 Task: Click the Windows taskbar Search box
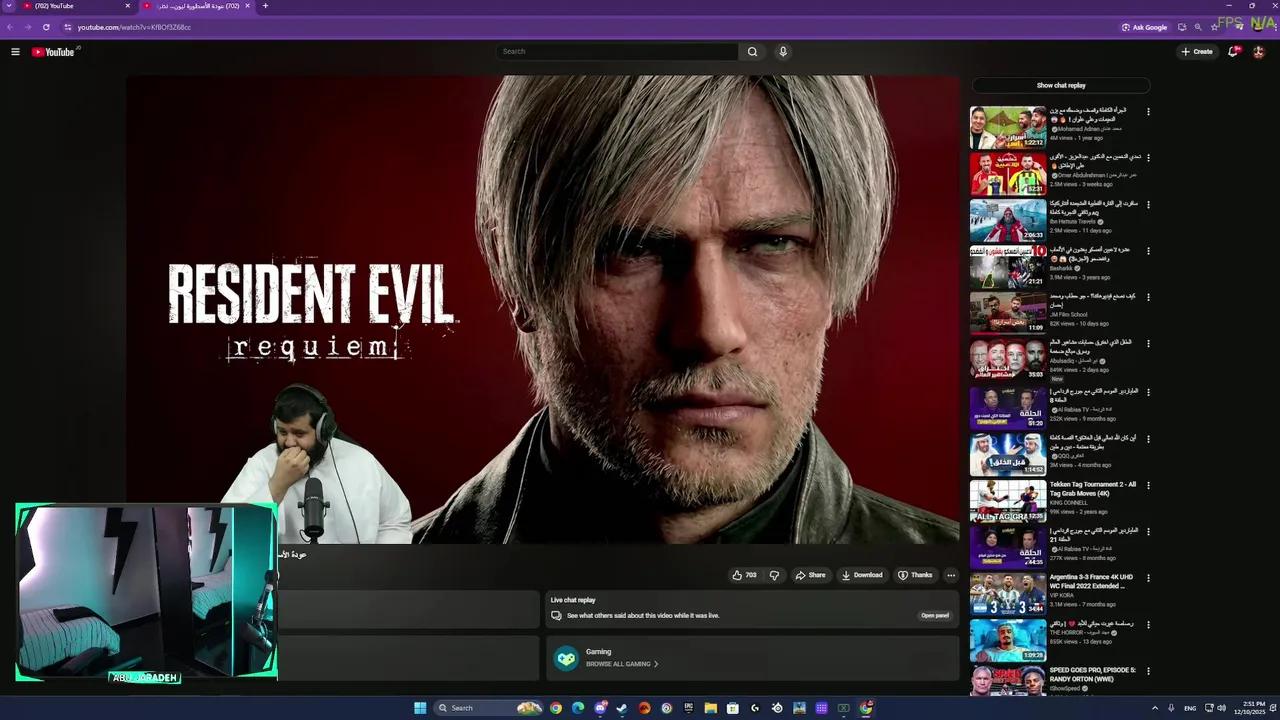488,708
